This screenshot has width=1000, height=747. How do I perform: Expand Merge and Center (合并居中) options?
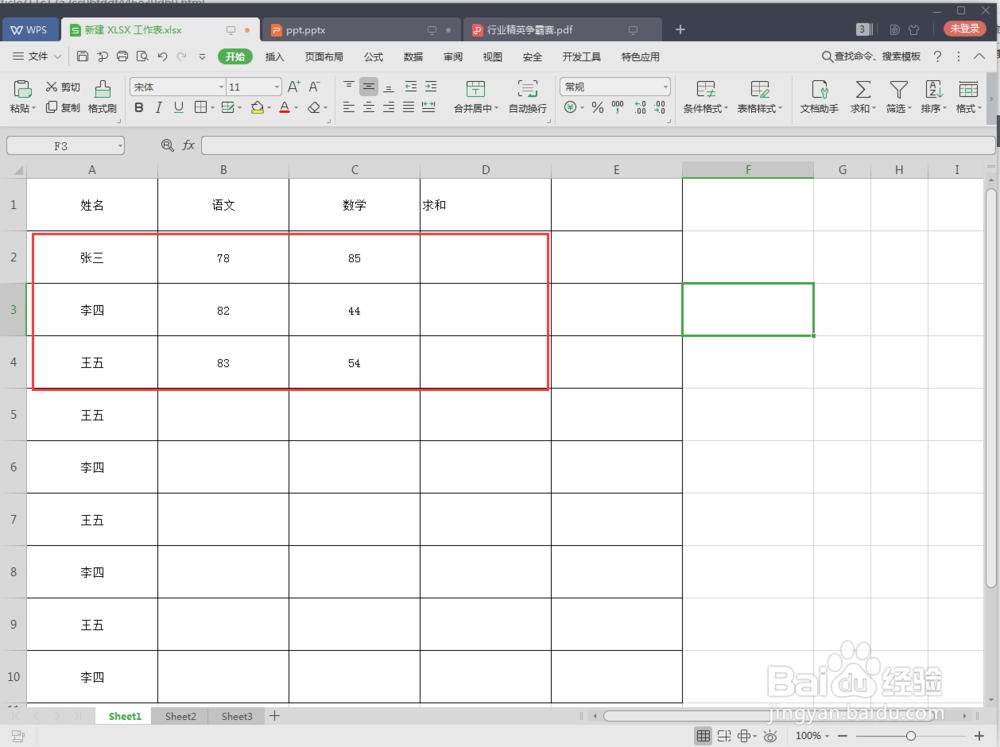pos(496,108)
